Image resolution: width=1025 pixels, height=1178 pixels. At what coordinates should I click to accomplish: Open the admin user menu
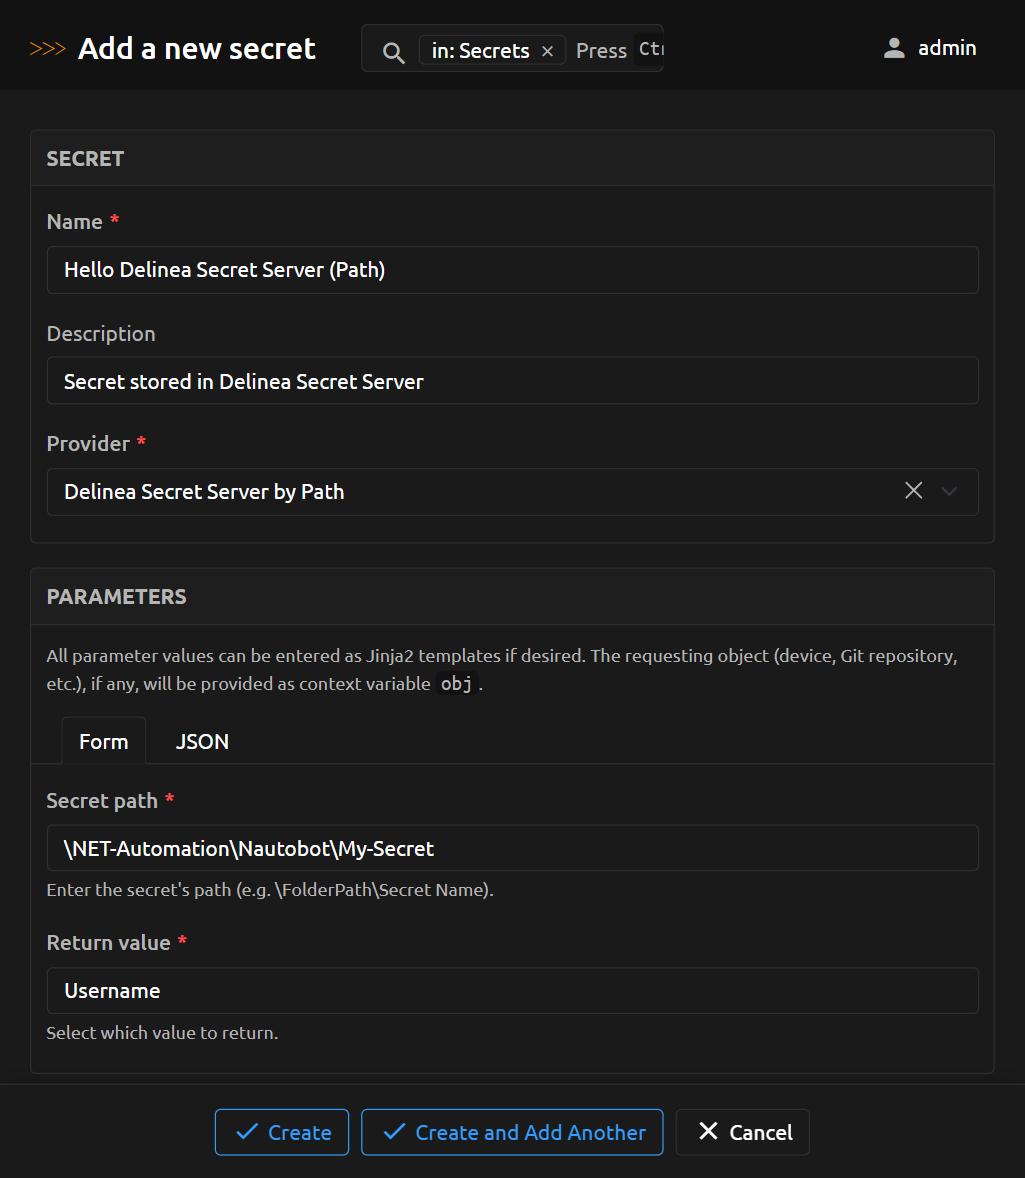pos(946,48)
